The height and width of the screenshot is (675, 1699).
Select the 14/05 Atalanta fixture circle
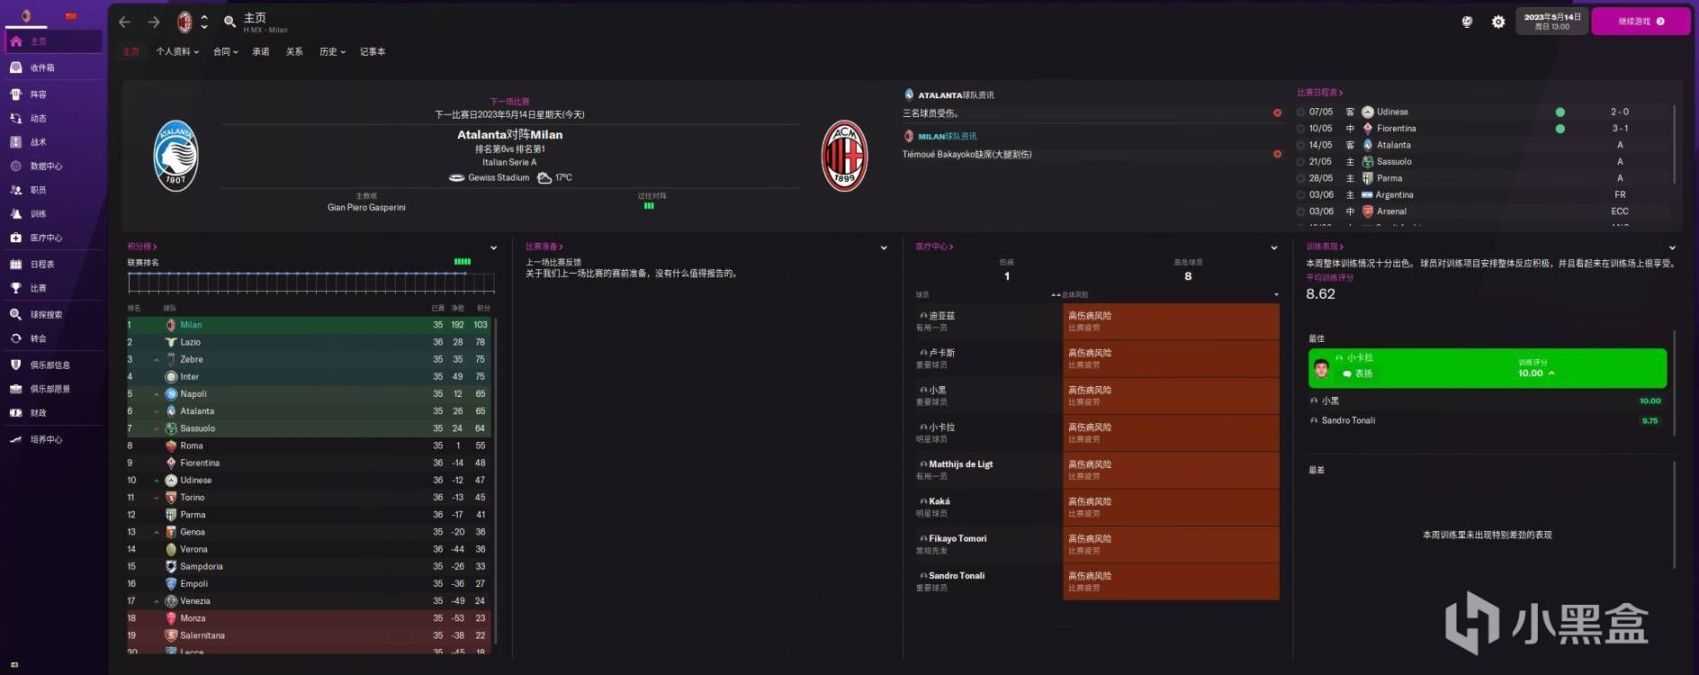(1300, 145)
